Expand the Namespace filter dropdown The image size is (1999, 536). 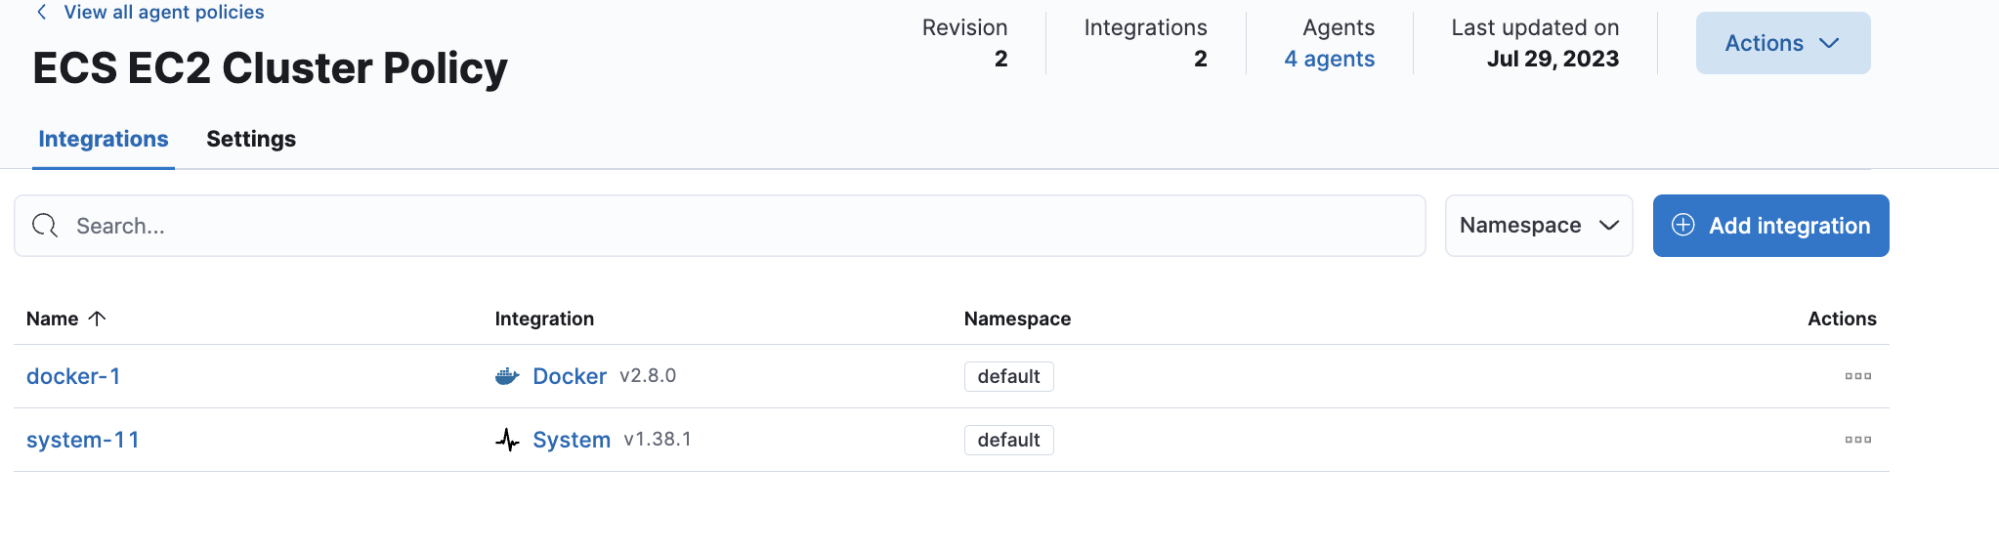click(1538, 226)
